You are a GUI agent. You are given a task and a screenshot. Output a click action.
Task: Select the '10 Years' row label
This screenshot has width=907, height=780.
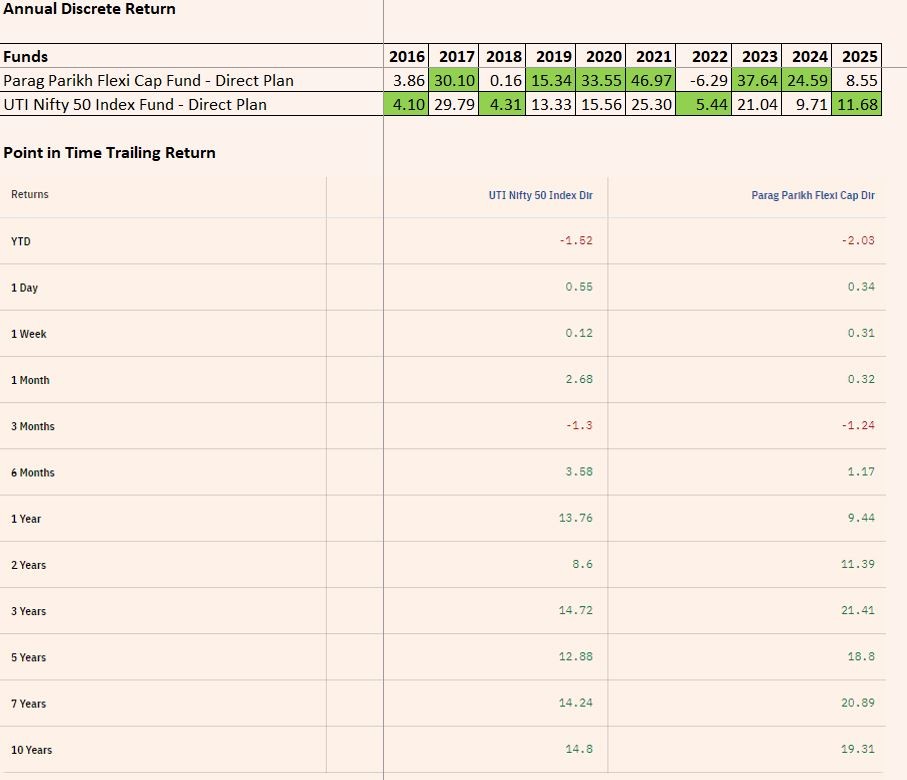tap(32, 750)
